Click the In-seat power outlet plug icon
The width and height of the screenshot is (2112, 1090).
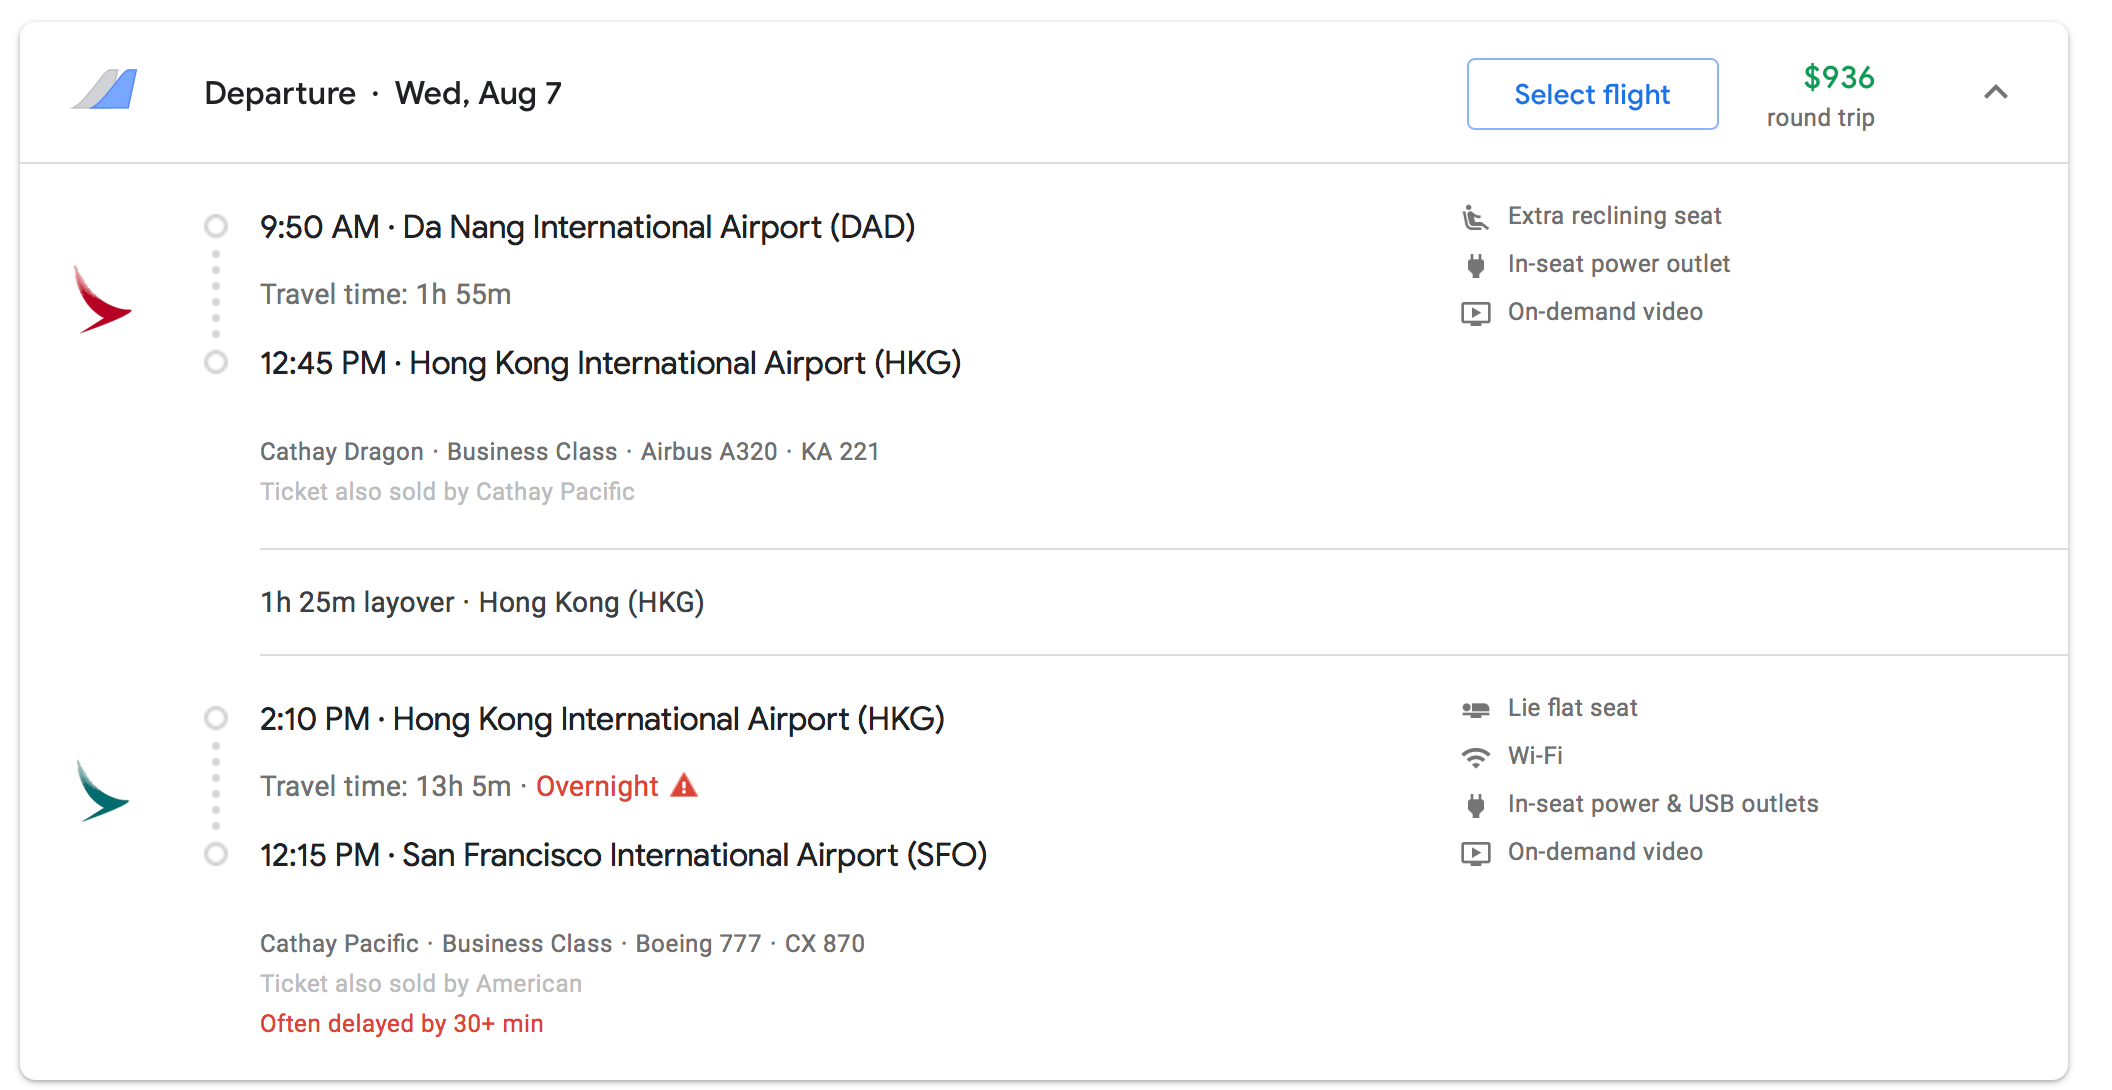coord(1475,265)
